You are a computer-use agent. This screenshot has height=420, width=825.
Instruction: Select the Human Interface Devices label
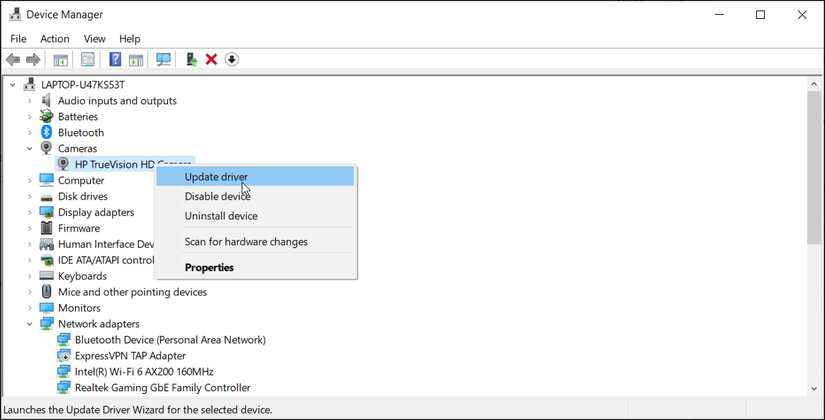(106, 244)
